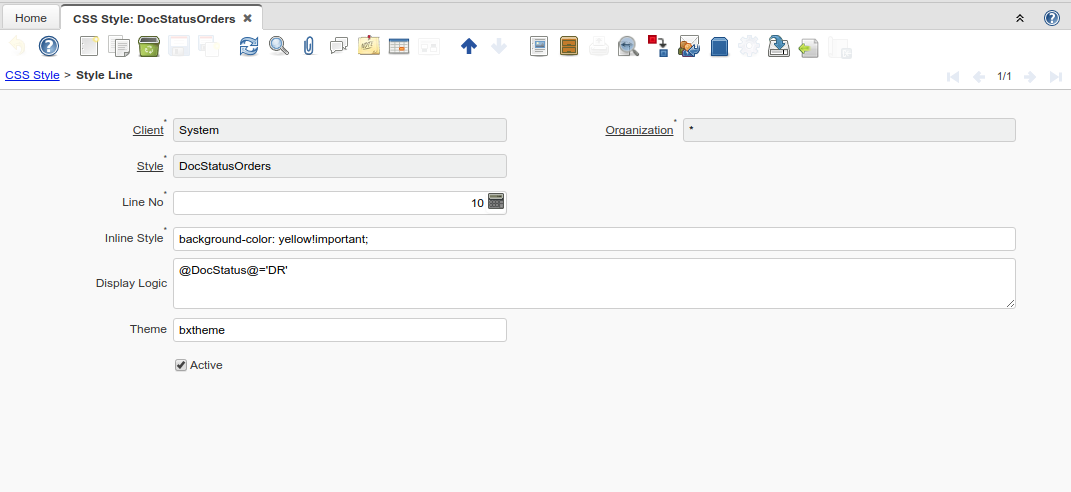1071x492 pixels.
Task: Click the CSS Style breadcrumb link
Action: click(x=32, y=75)
